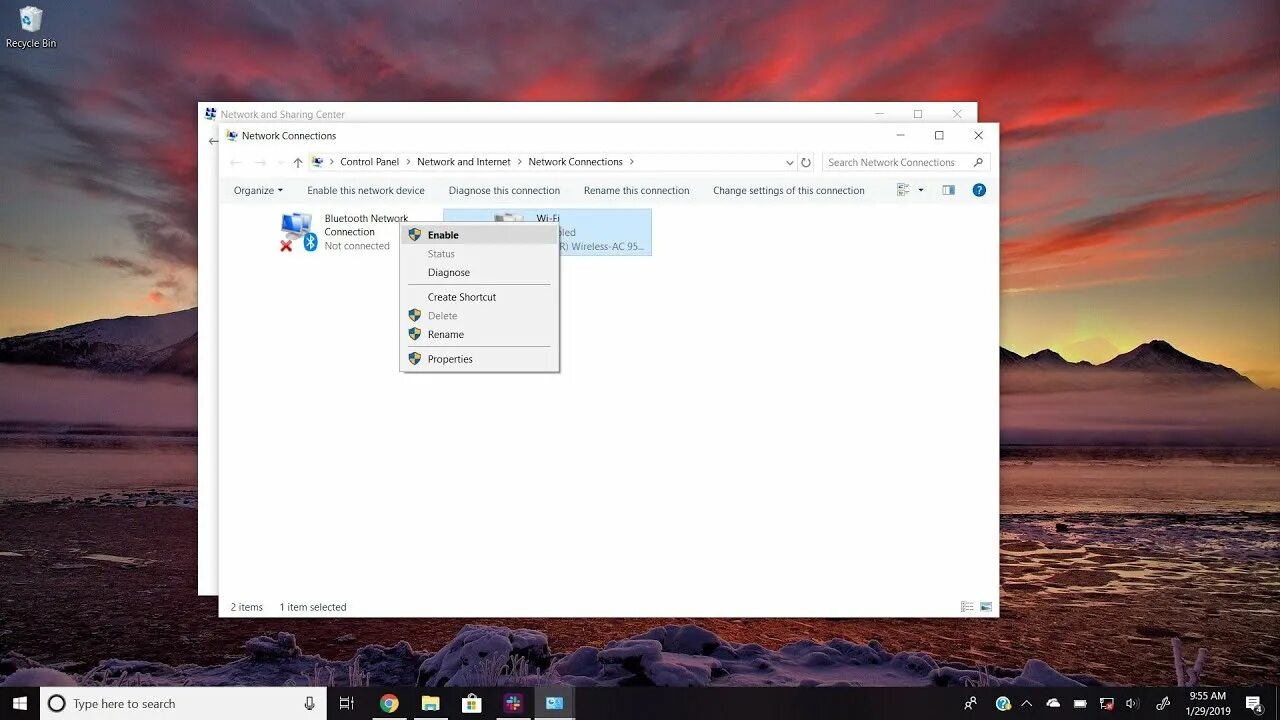Screen dimensions: 1280x720
Task: Click Network and Internet breadcrumb
Action: 464,162
